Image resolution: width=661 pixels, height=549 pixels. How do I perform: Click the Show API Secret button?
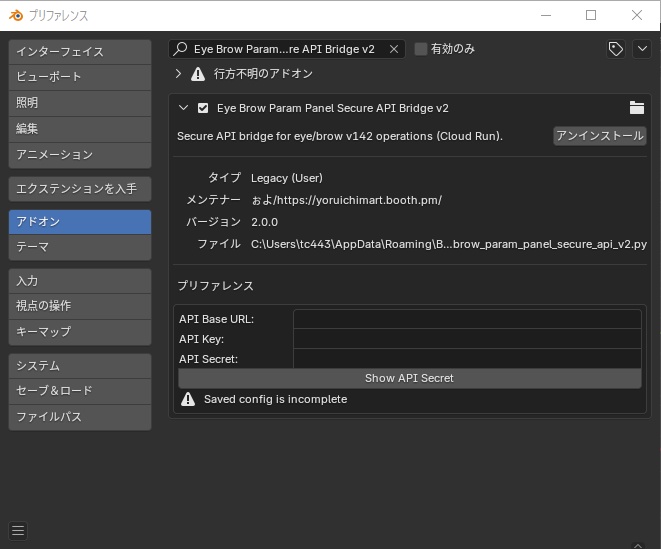(410, 378)
